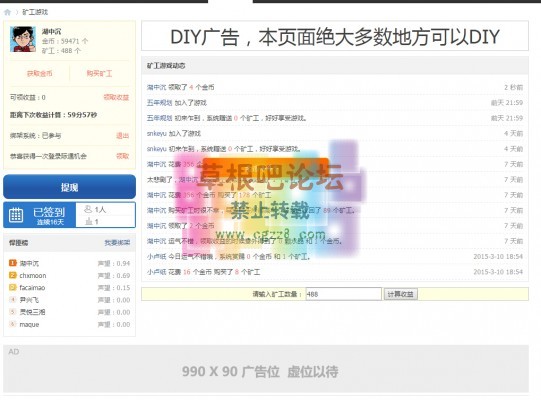Viewport: 541px width, 400px height.
Task: Focus the miner count input showing 488
Action: tap(344, 294)
